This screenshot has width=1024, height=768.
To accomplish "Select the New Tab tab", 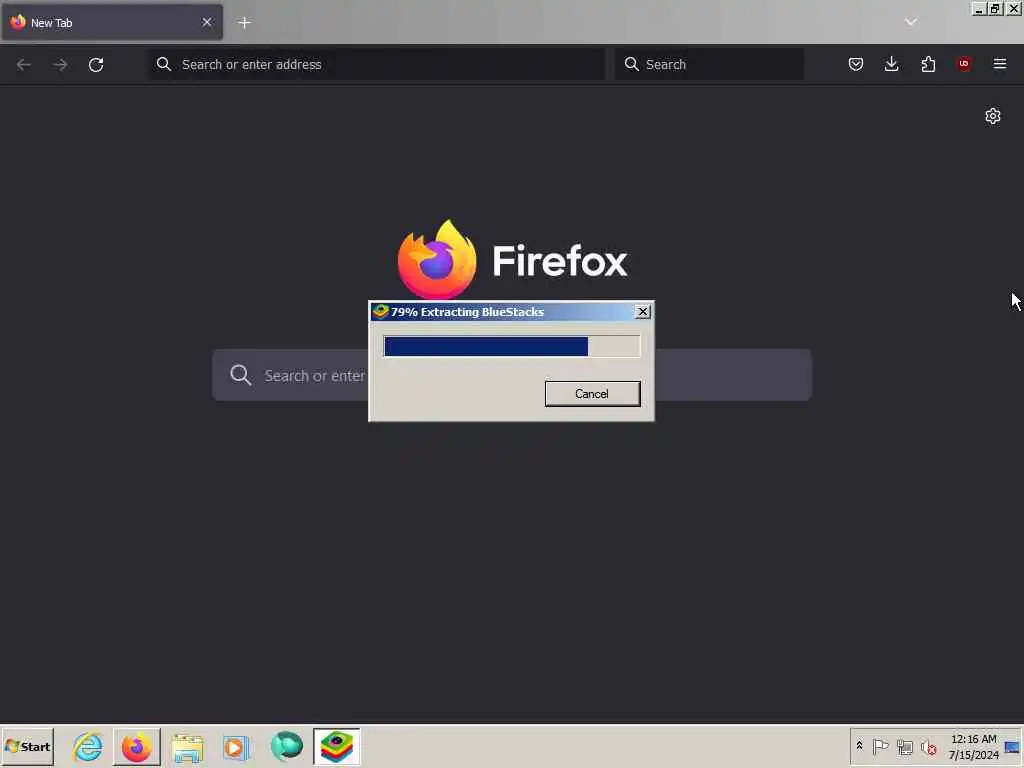I will [112, 22].
